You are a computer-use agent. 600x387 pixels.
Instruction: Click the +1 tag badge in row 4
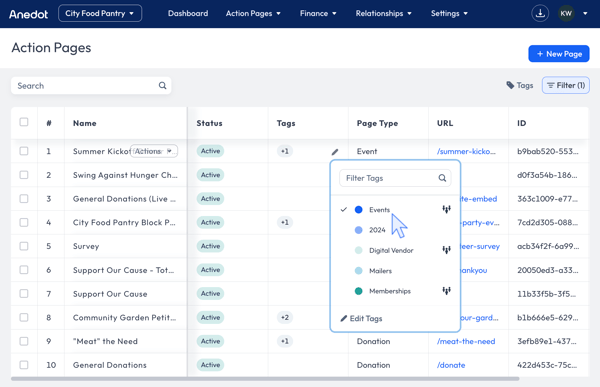coord(285,222)
